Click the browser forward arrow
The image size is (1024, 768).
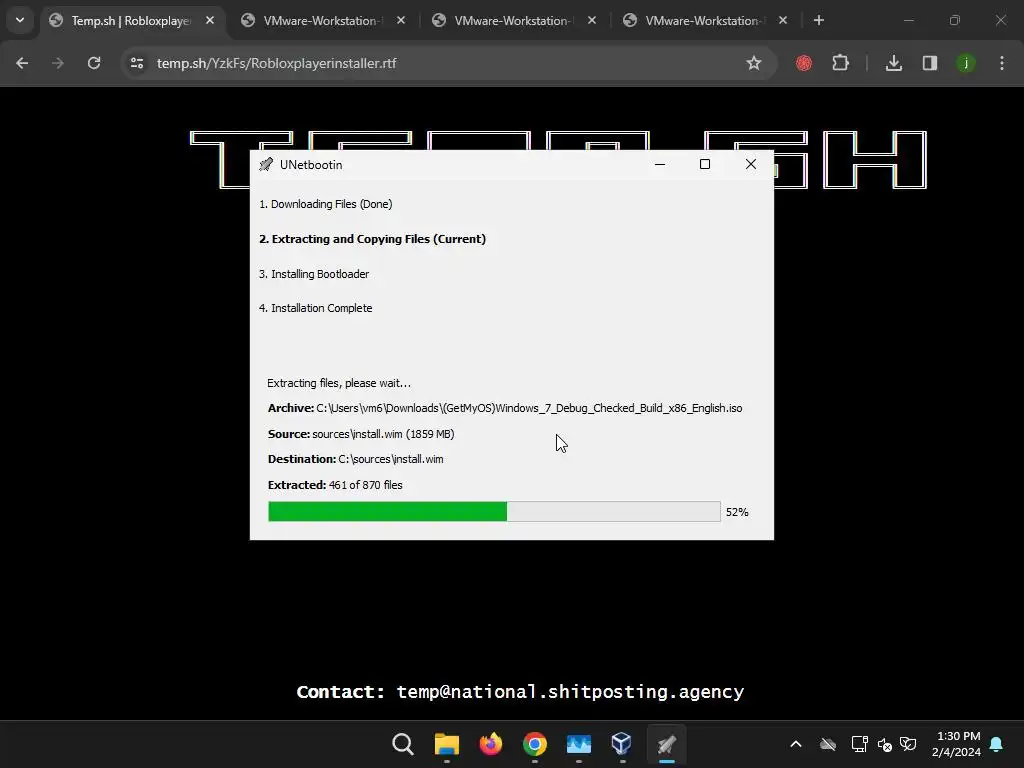(x=58, y=63)
